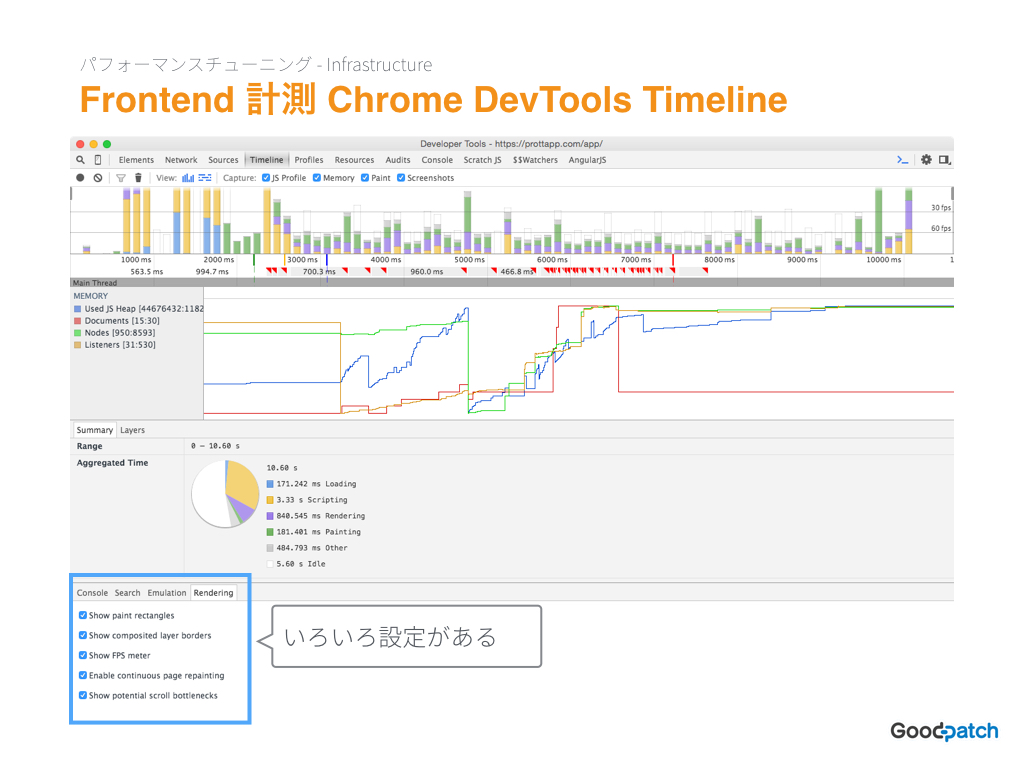Click the dock-side toggle icon

point(944,159)
